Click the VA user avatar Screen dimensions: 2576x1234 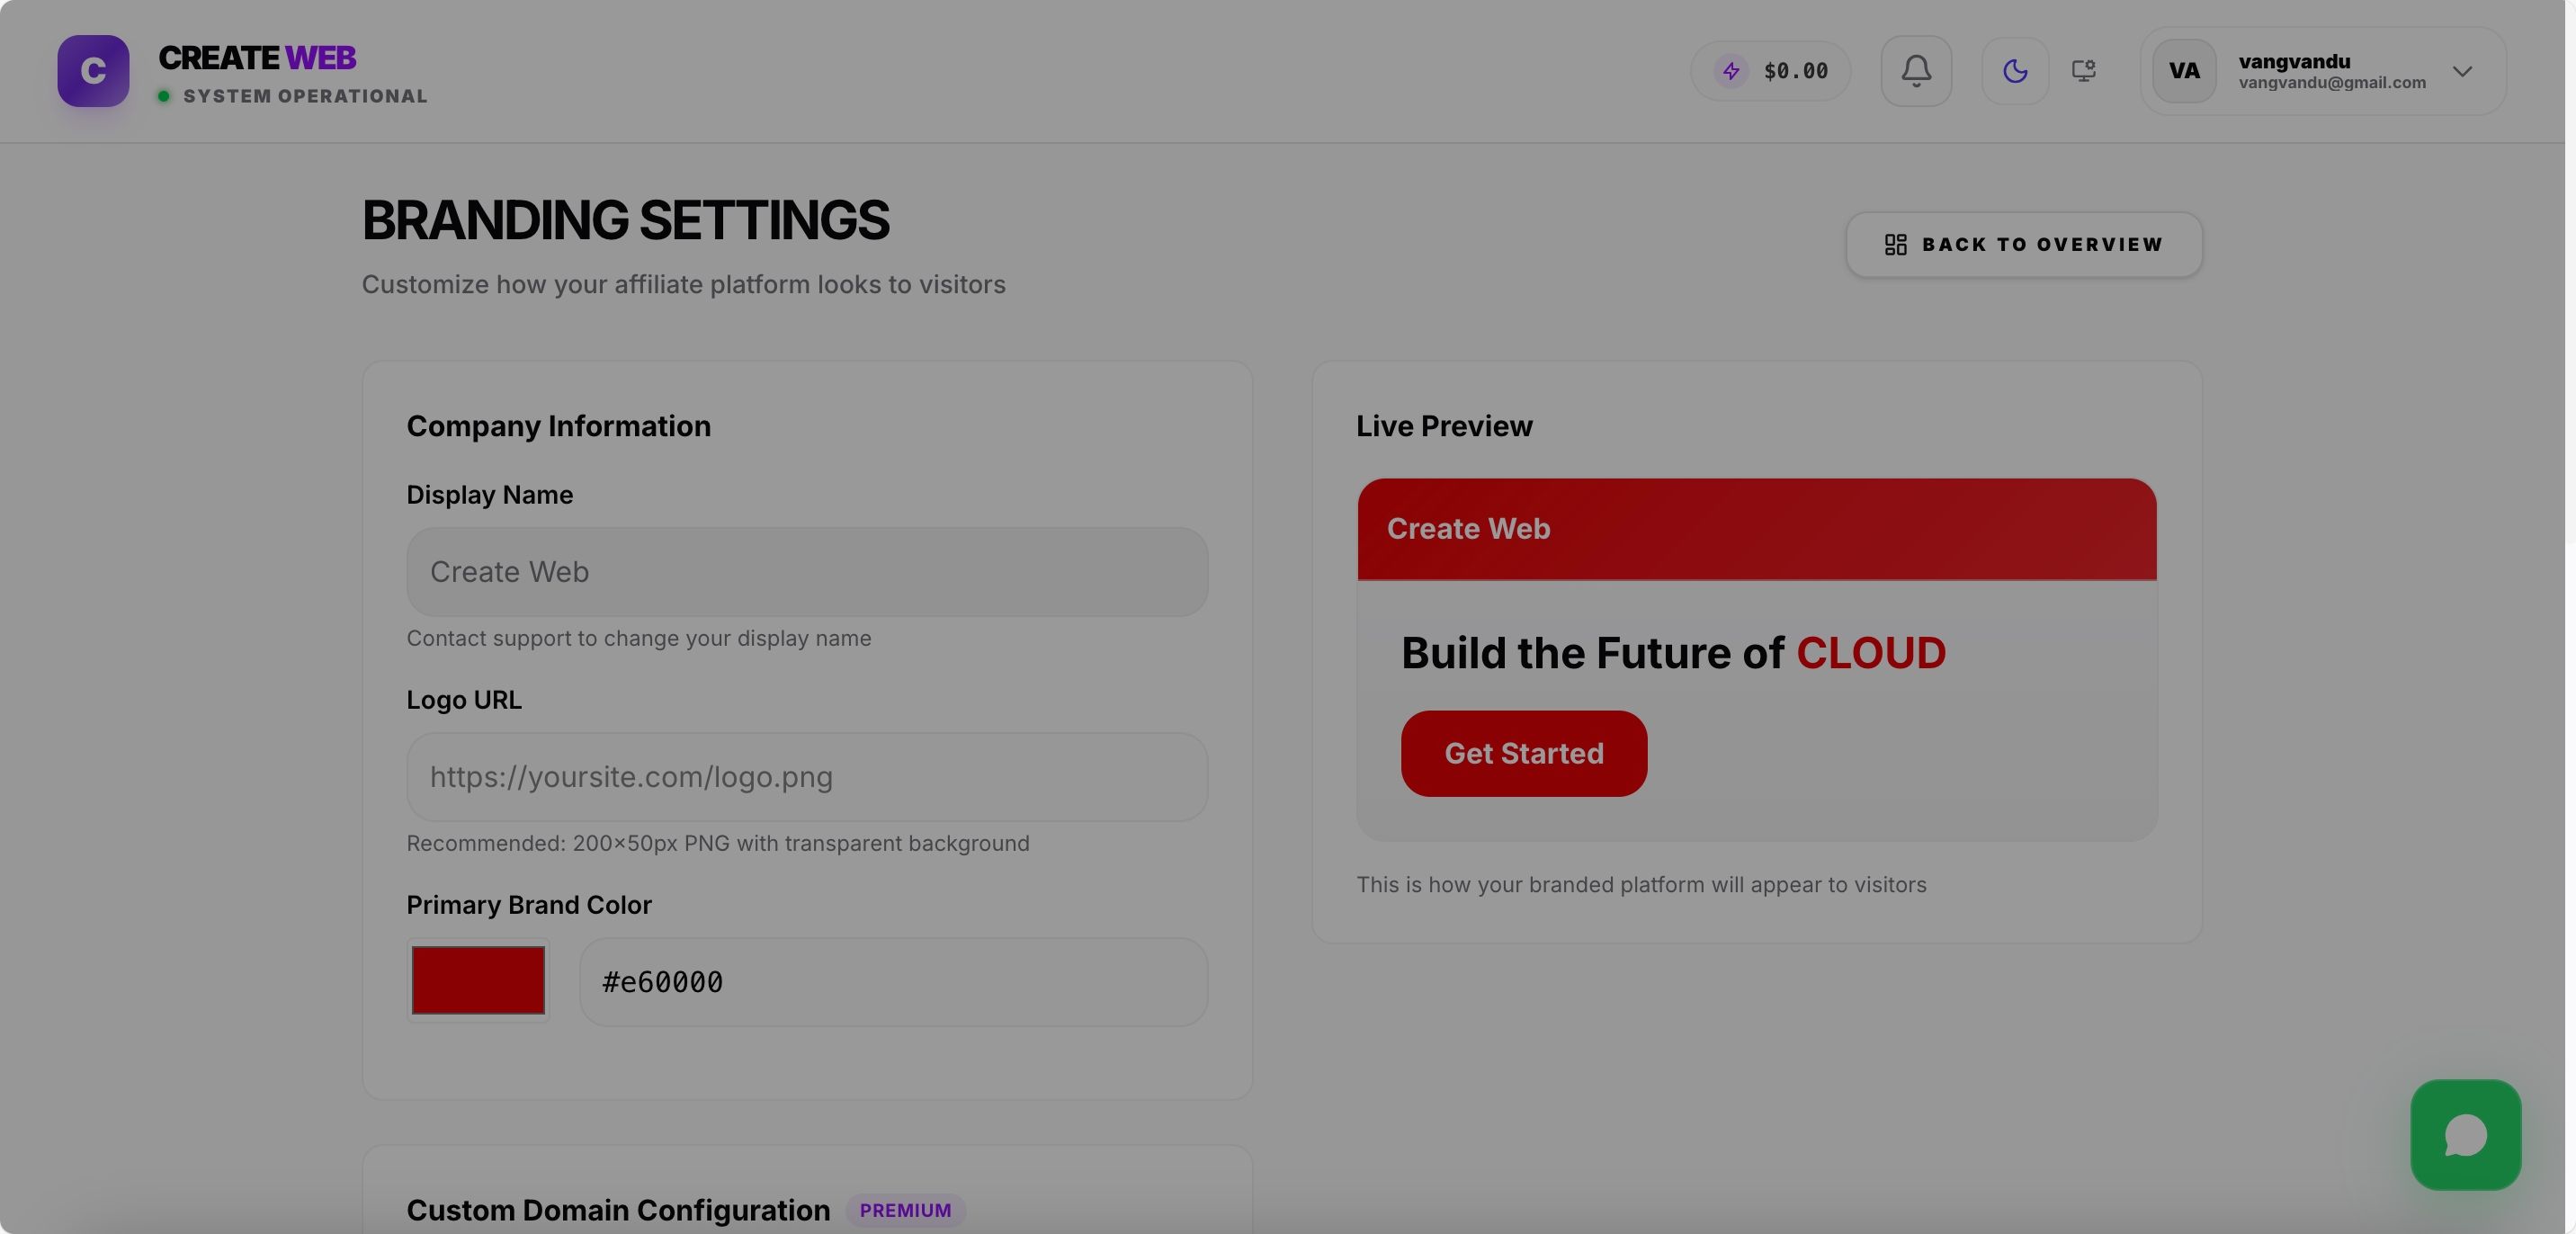click(2184, 71)
